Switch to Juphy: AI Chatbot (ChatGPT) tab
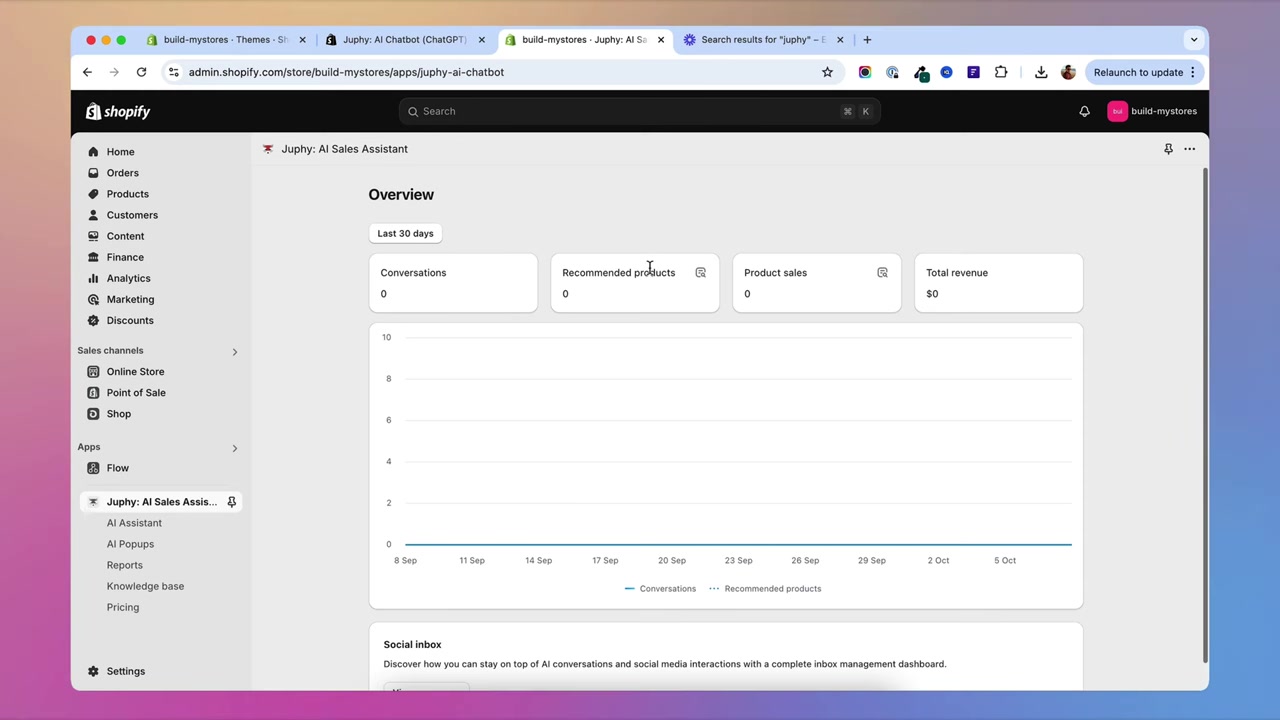The image size is (1280, 720). point(404,40)
